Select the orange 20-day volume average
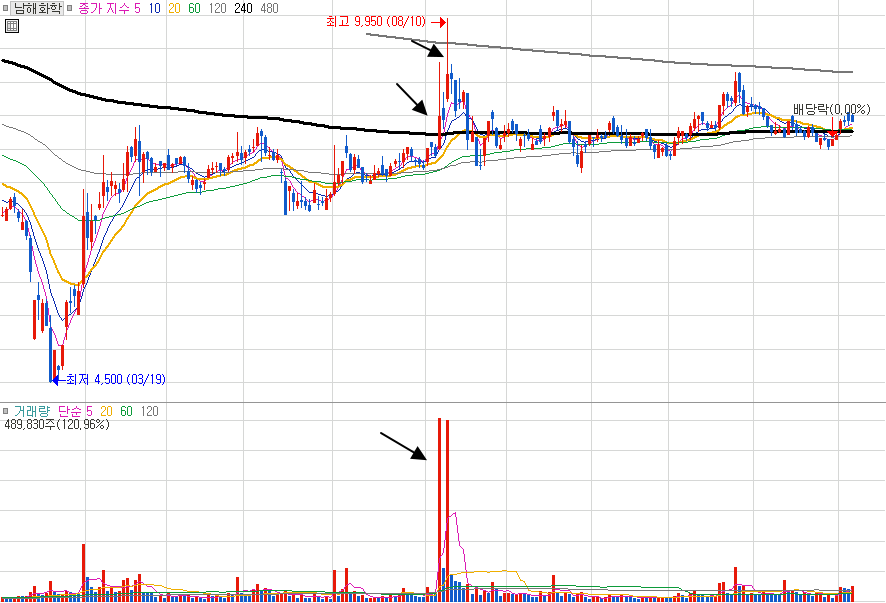This screenshot has height=603, width=886. pos(106,411)
